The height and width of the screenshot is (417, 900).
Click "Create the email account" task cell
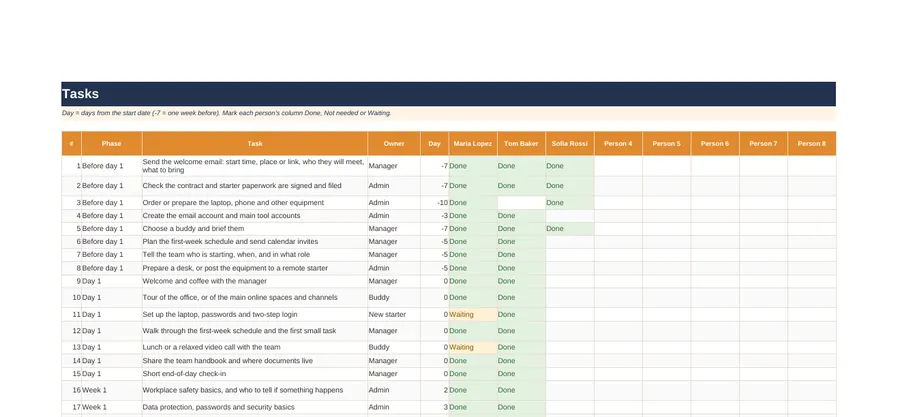[x=255, y=216]
